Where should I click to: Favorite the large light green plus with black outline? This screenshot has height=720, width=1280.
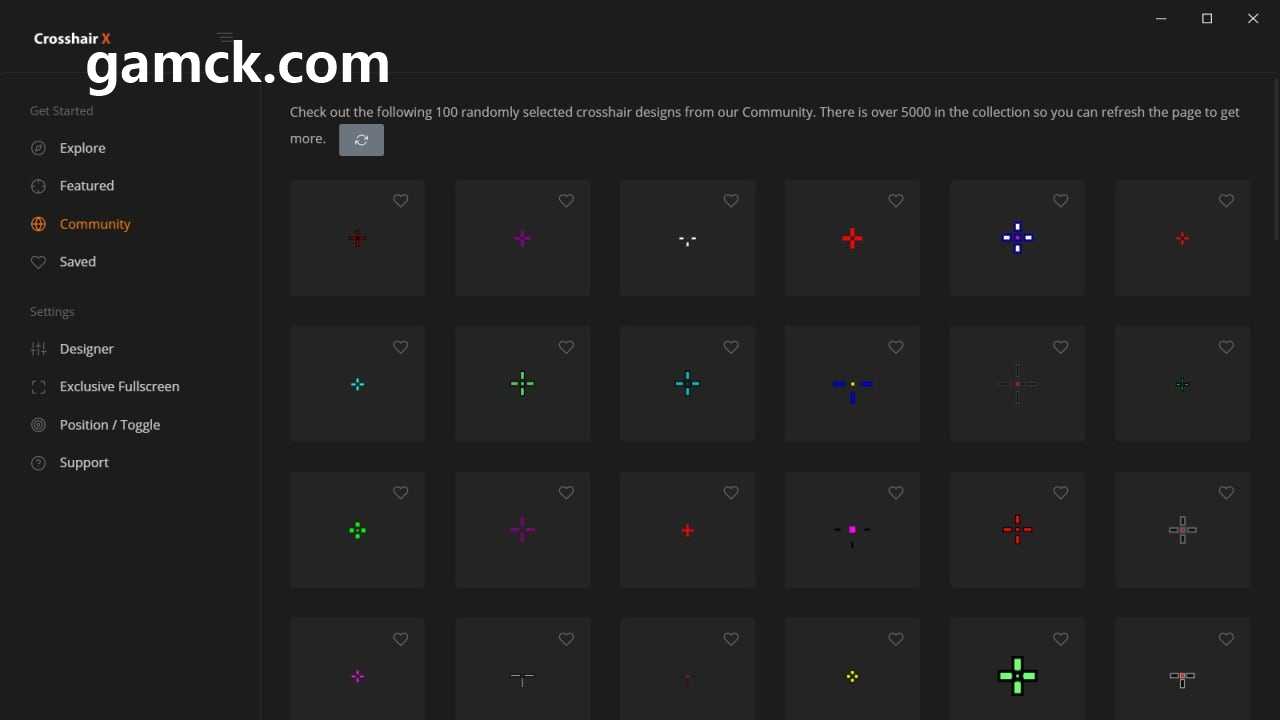[x=1061, y=639]
